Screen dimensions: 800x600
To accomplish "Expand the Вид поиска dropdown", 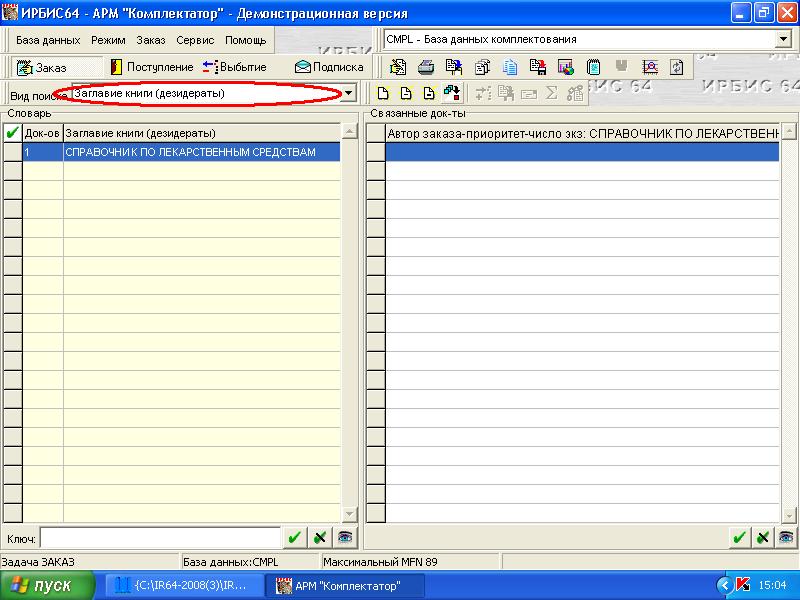I will pos(349,93).
